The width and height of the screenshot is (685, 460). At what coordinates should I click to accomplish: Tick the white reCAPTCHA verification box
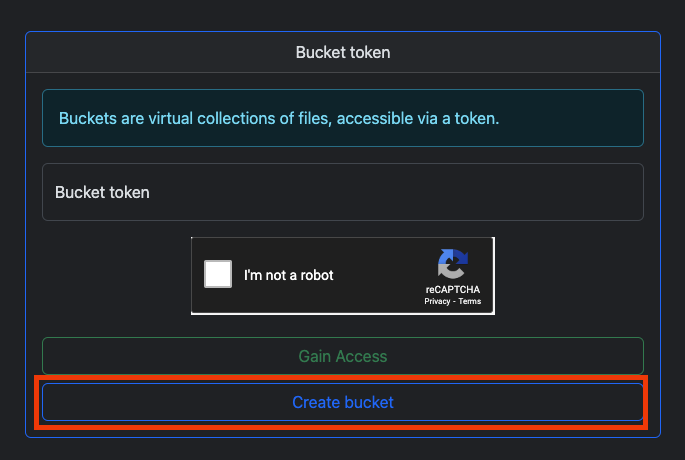(x=218, y=274)
